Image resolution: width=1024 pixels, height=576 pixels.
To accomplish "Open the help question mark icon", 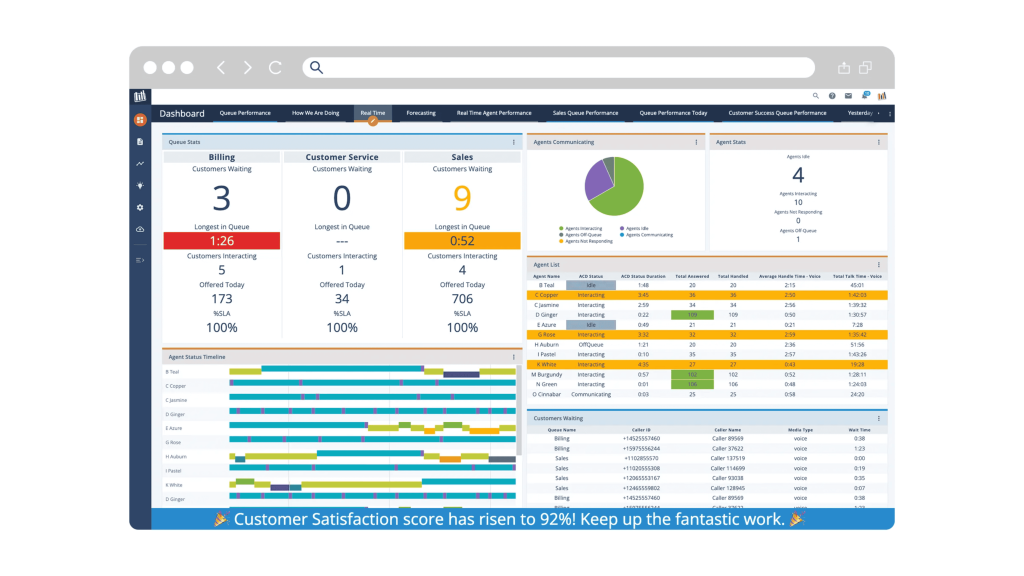I will click(x=832, y=96).
